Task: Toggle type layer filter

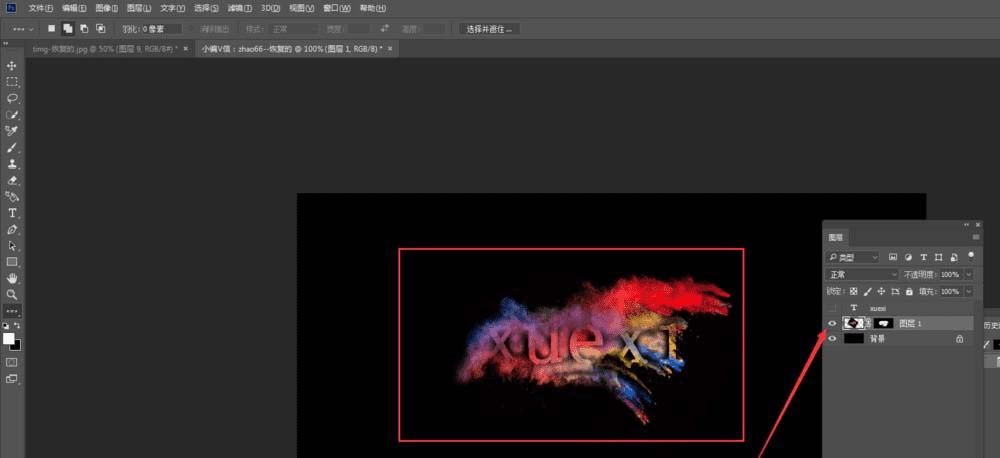Action: 923,257
